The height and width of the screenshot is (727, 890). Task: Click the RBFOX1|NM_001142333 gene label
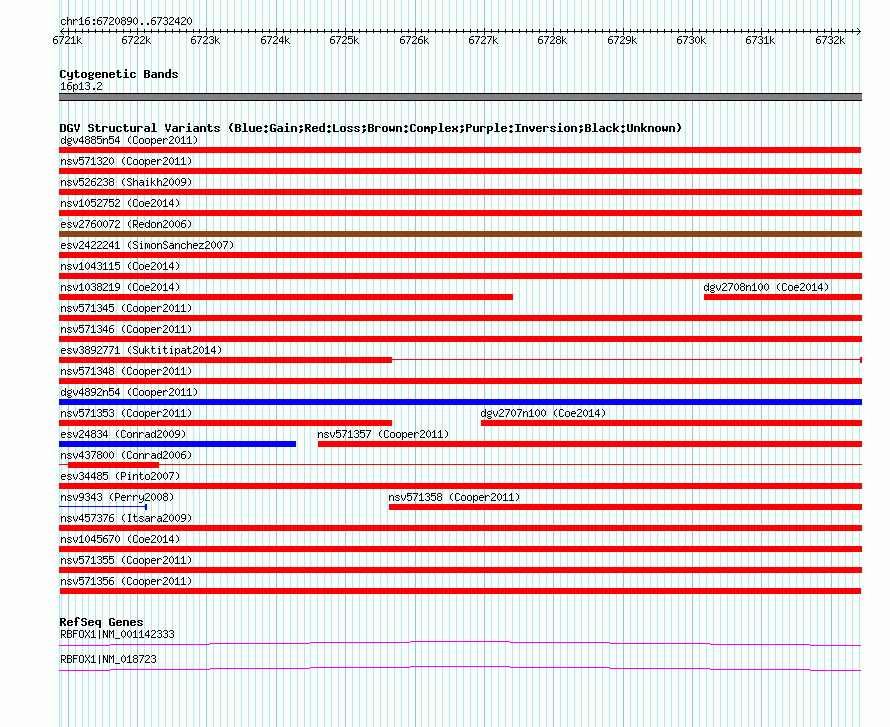(x=117, y=634)
